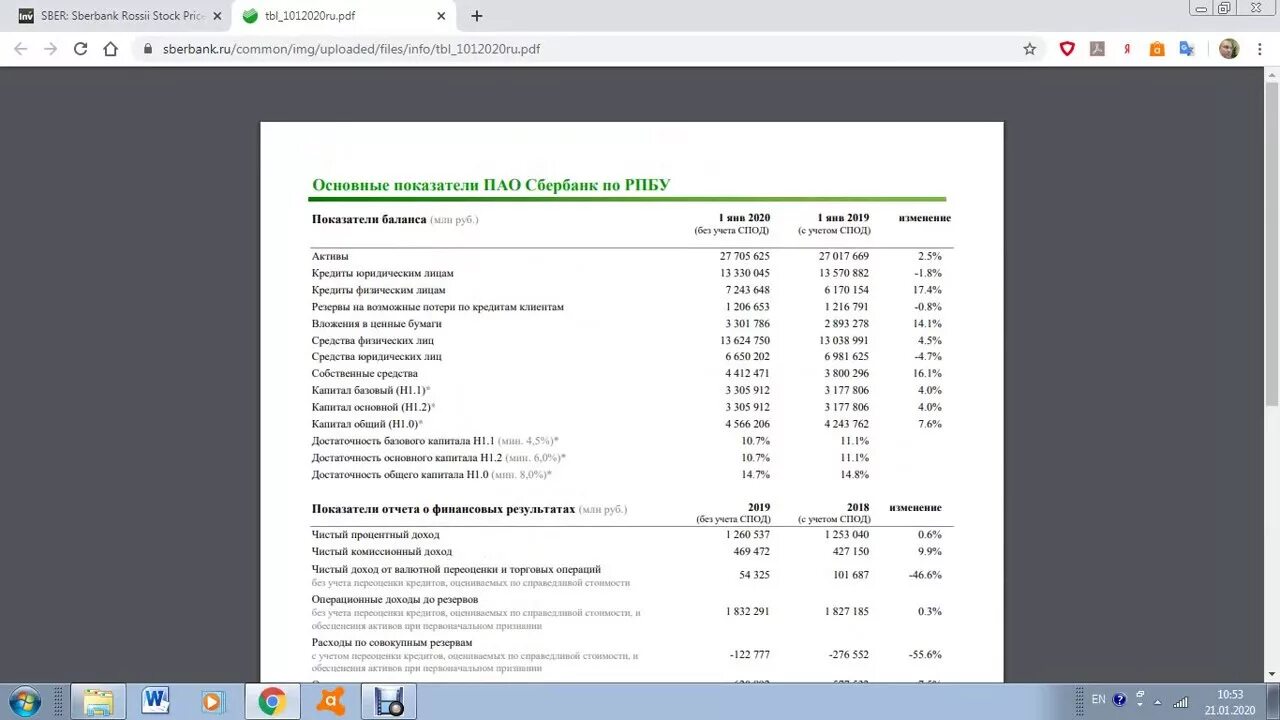The height and width of the screenshot is (720, 1280).
Task: Switch to the SBER Sberbank Rossii Stock Price tab
Action: tap(118, 16)
